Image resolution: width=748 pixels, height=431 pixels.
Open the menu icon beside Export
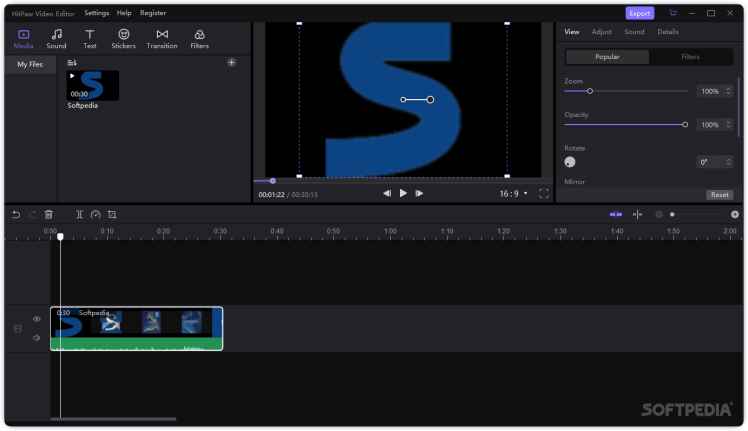673,13
